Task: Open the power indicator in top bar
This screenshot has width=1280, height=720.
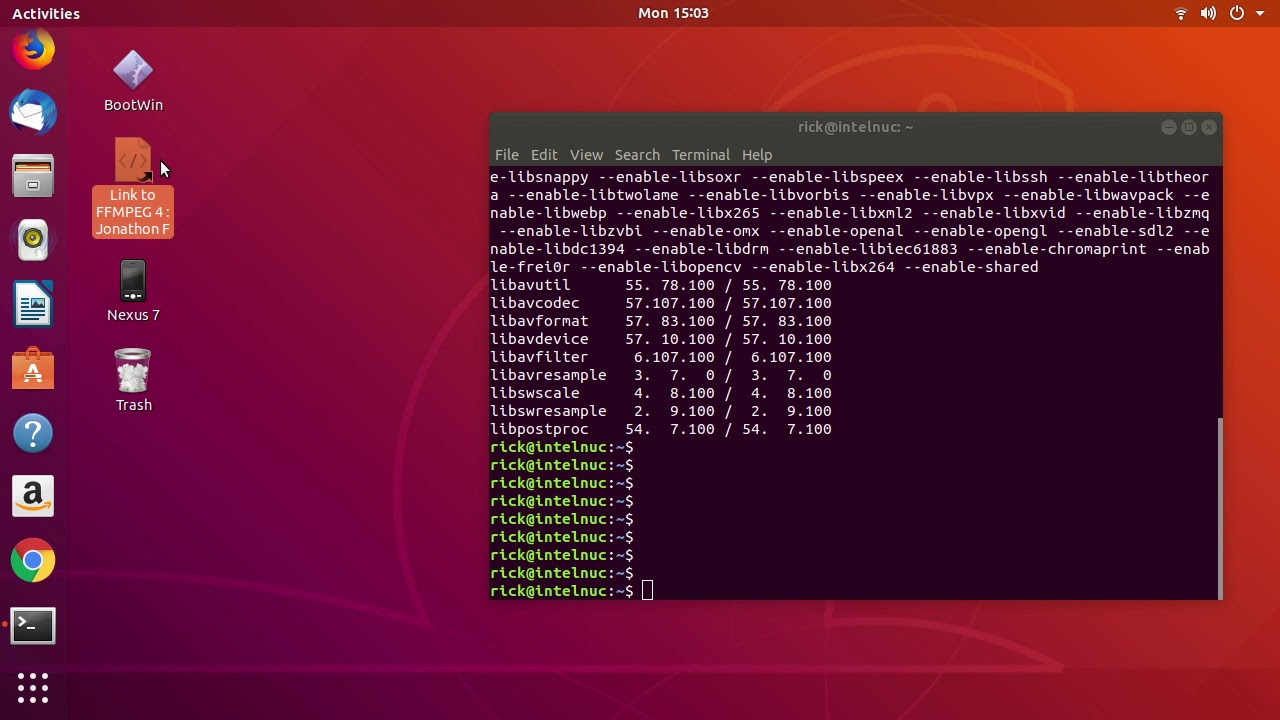Action: click(x=1237, y=13)
